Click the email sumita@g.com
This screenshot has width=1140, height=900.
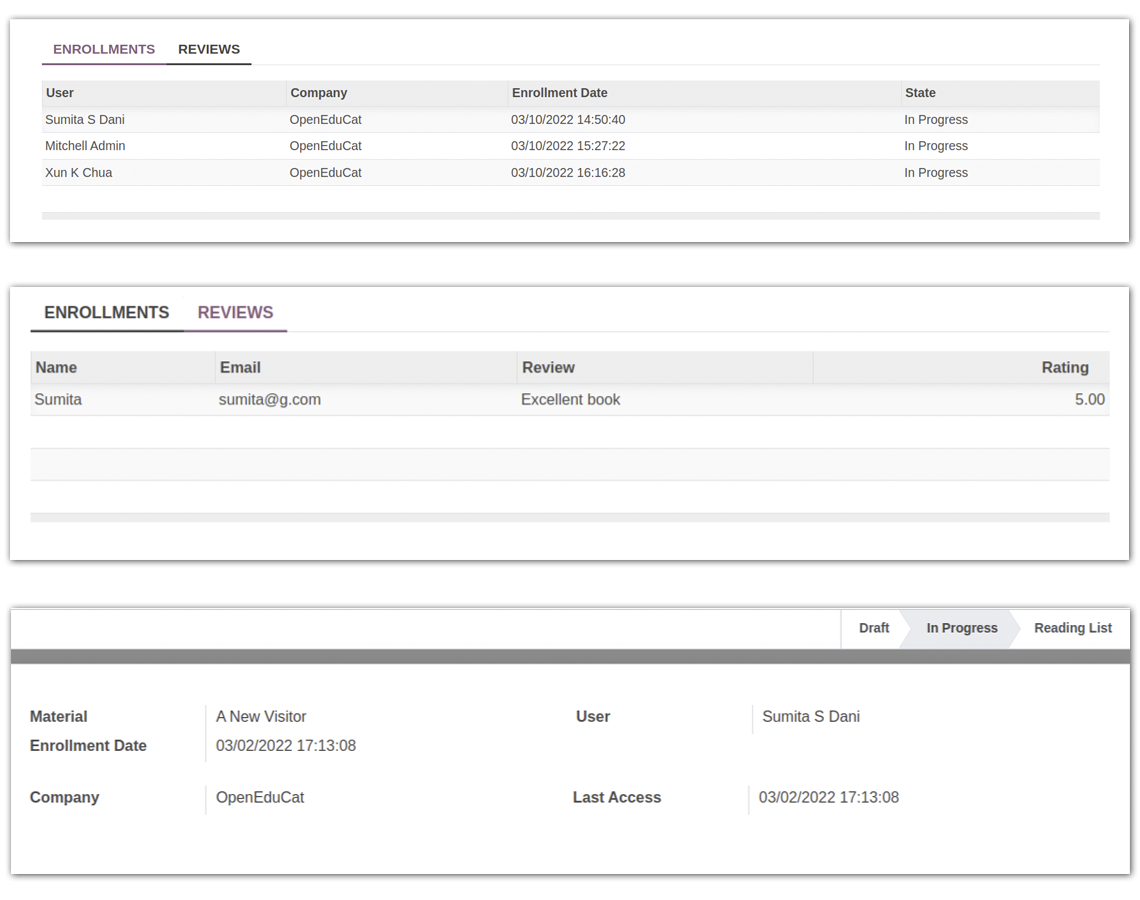click(x=270, y=399)
